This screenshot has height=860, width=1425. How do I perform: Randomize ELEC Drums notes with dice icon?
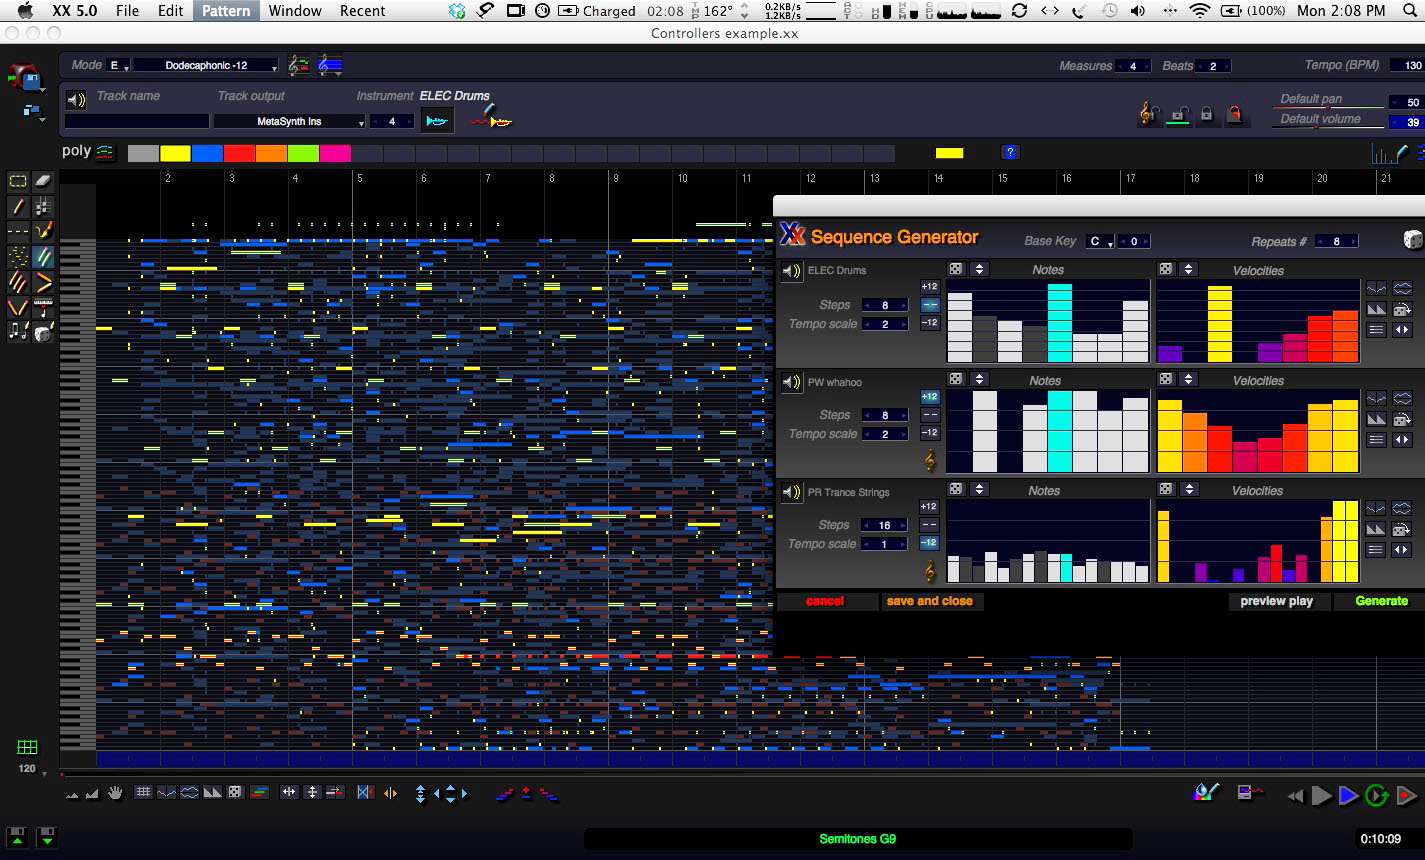click(956, 269)
